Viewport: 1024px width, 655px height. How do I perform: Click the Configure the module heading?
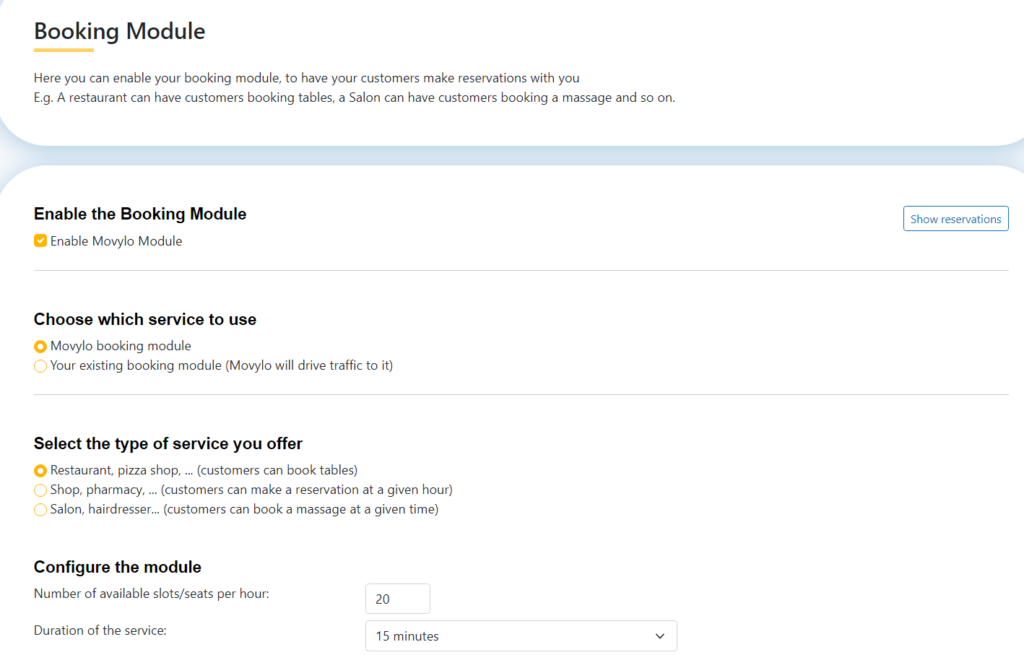pyautogui.click(x=118, y=567)
